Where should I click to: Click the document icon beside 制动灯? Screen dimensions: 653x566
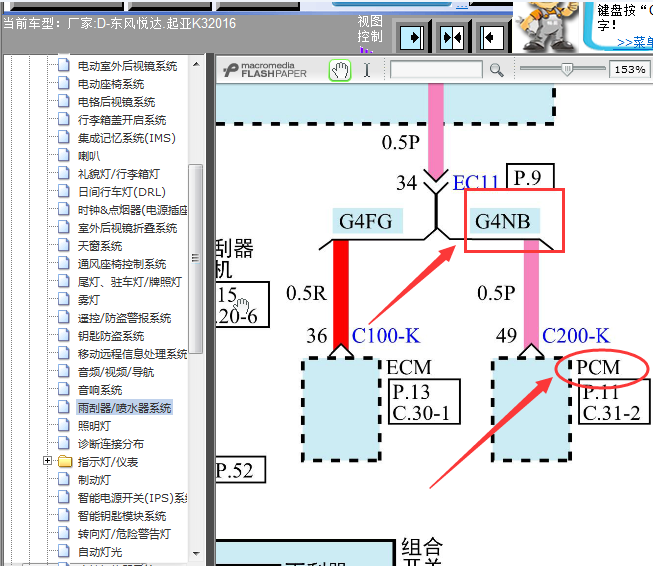pyautogui.click(x=64, y=479)
